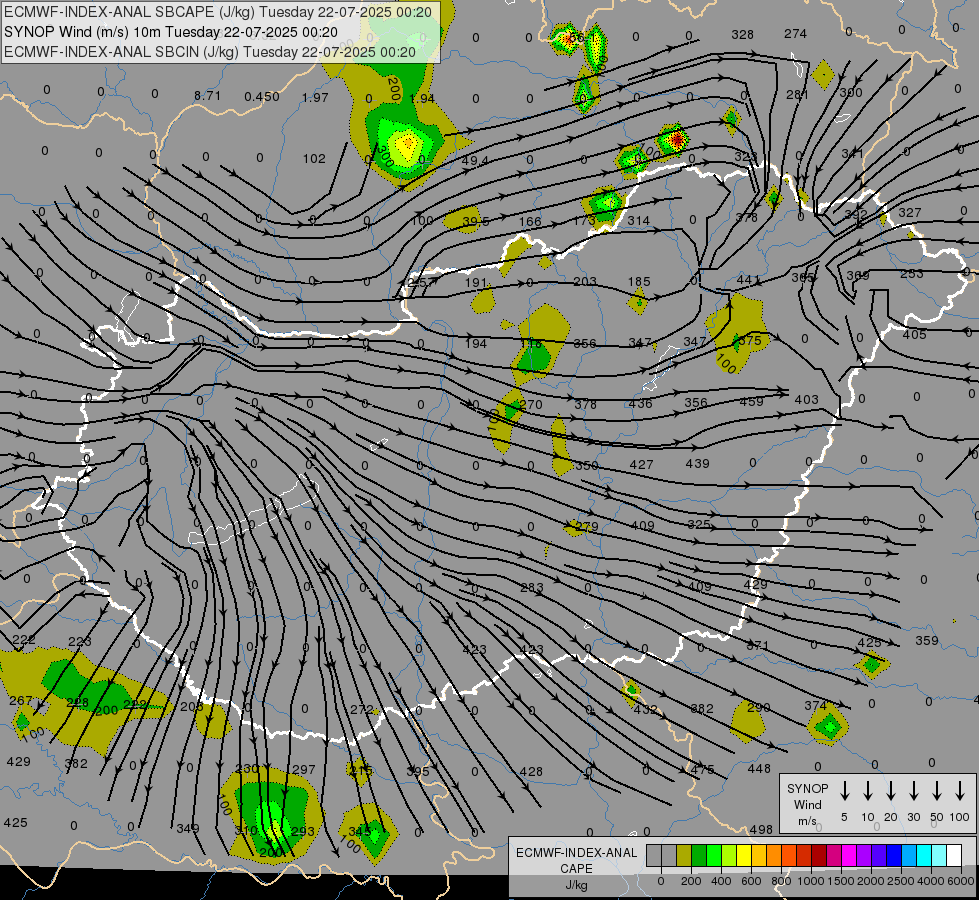Click the map value 297
Screen dimensions: 979x900
click(x=304, y=769)
